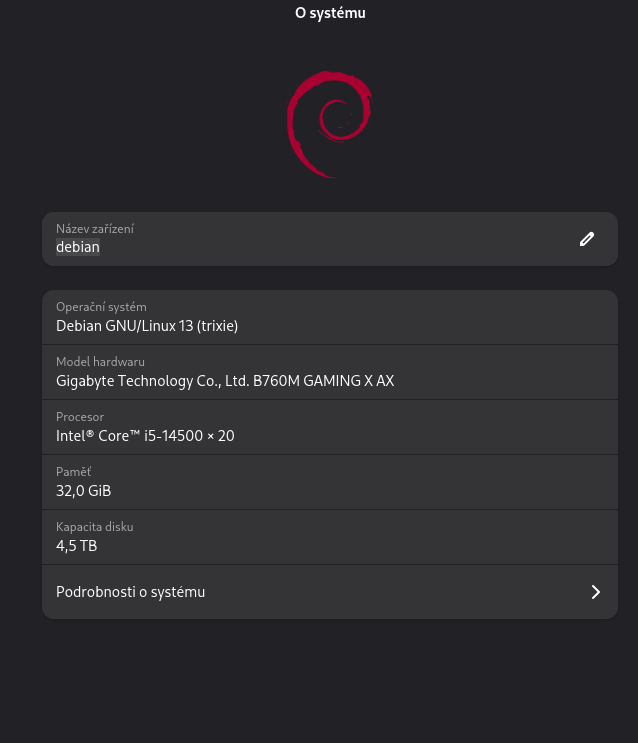Select the Gigabyte B760M GAMING X AX text
Viewport: 638px width, 743px height.
click(x=225, y=381)
